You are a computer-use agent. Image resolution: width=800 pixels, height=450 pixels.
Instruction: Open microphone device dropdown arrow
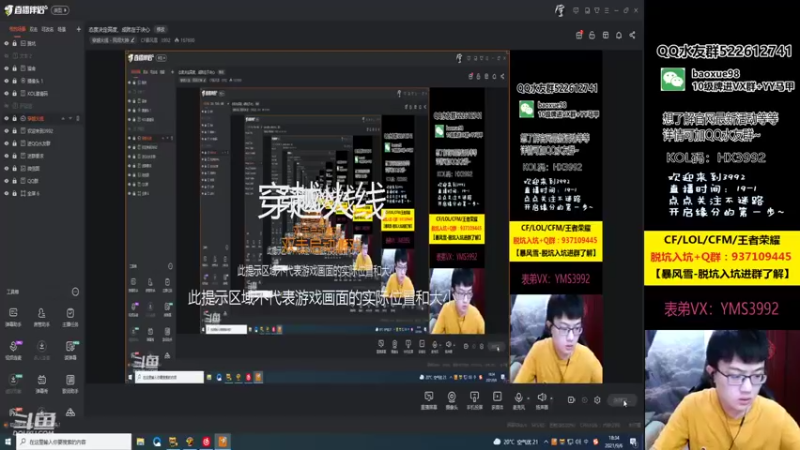point(528,398)
